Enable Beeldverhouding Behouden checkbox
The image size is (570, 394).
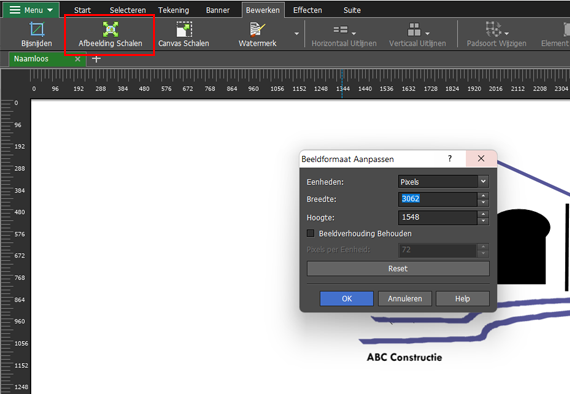point(310,233)
